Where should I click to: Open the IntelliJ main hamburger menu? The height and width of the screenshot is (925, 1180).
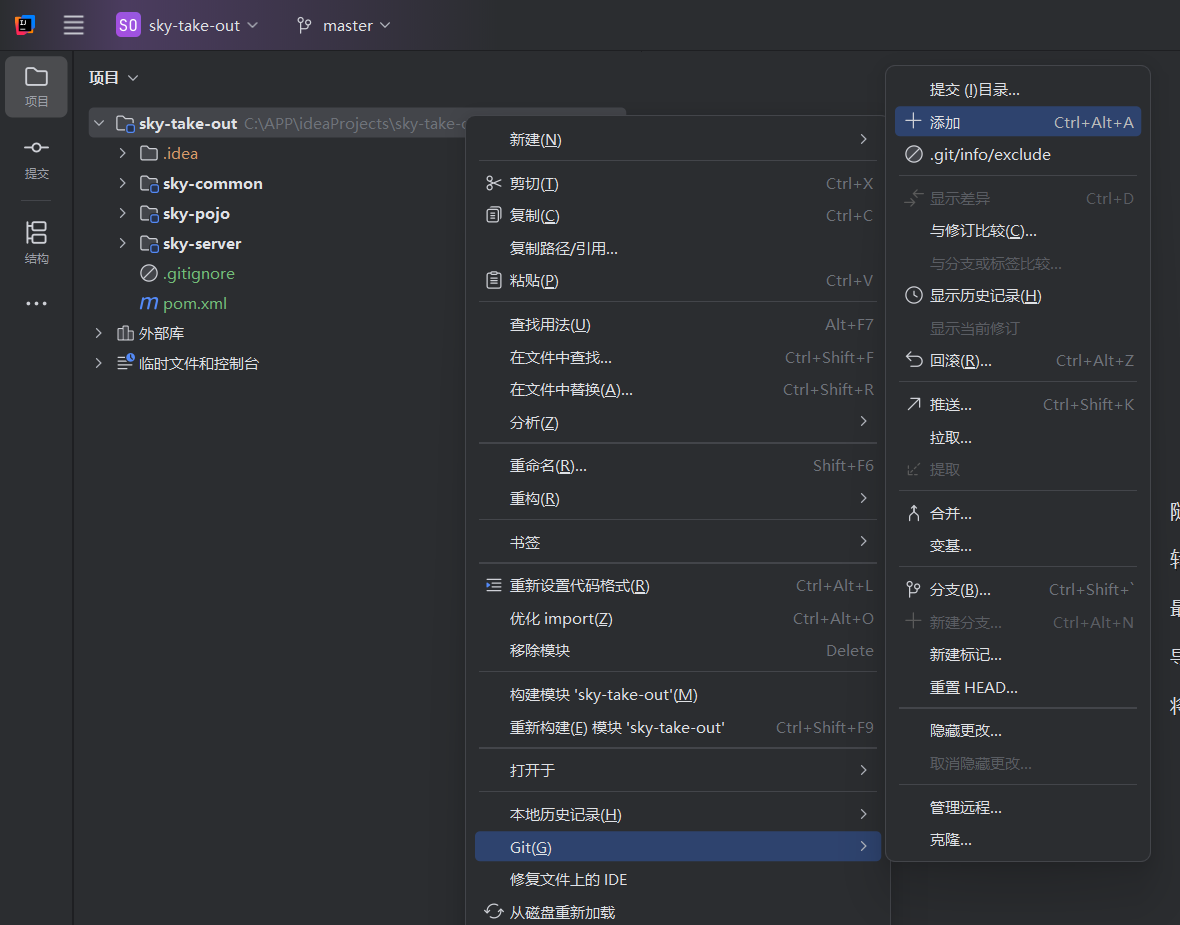pyautogui.click(x=73, y=25)
